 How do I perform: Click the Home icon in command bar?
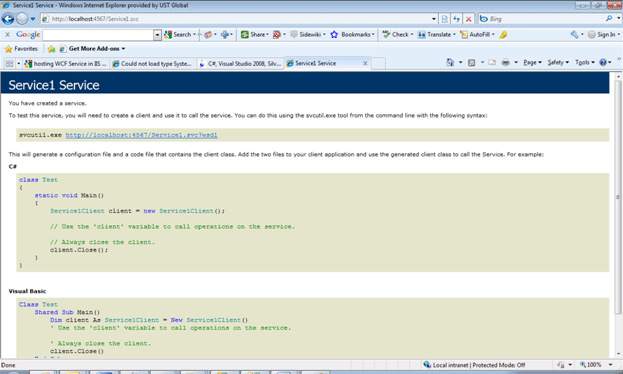click(x=450, y=62)
